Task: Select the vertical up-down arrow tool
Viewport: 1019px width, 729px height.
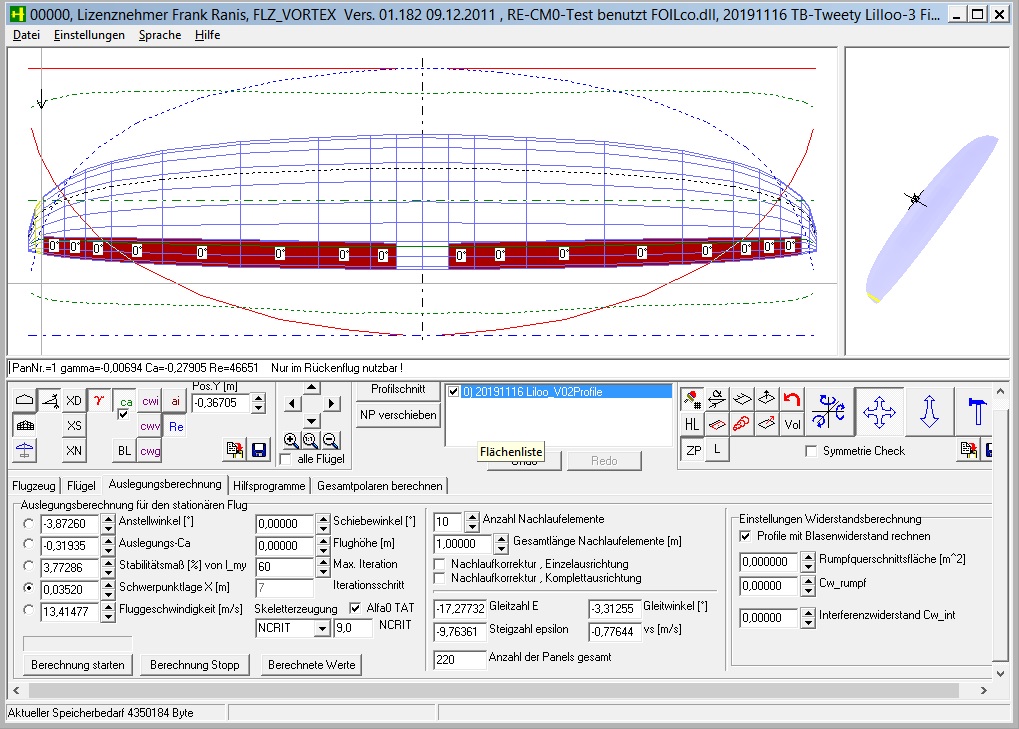Action: pyautogui.click(x=930, y=412)
